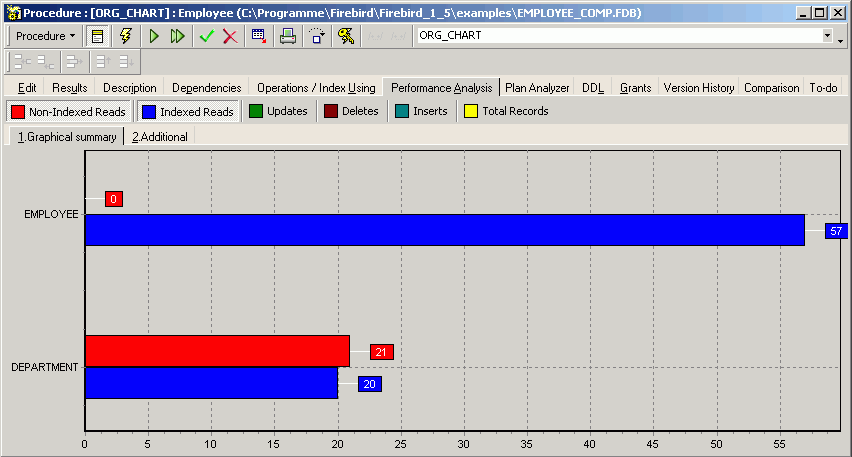The height and width of the screenshot is (457, 852).
Task: Click the blue EMPLOYEE indexed reads bar
Action: 444,230
